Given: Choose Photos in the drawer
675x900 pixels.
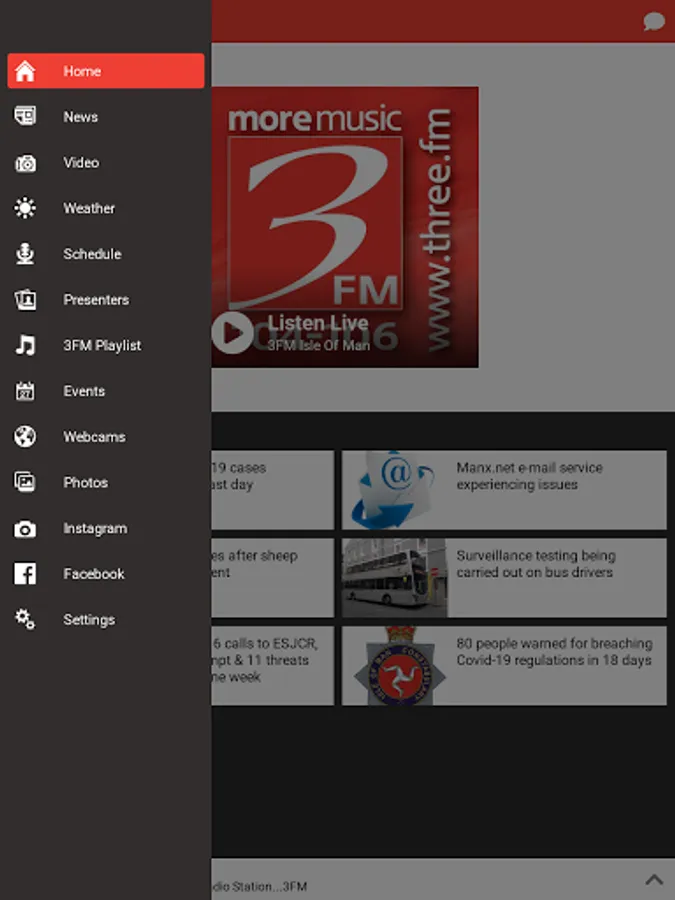Looking at the screenshot, I should click(106, 482).
